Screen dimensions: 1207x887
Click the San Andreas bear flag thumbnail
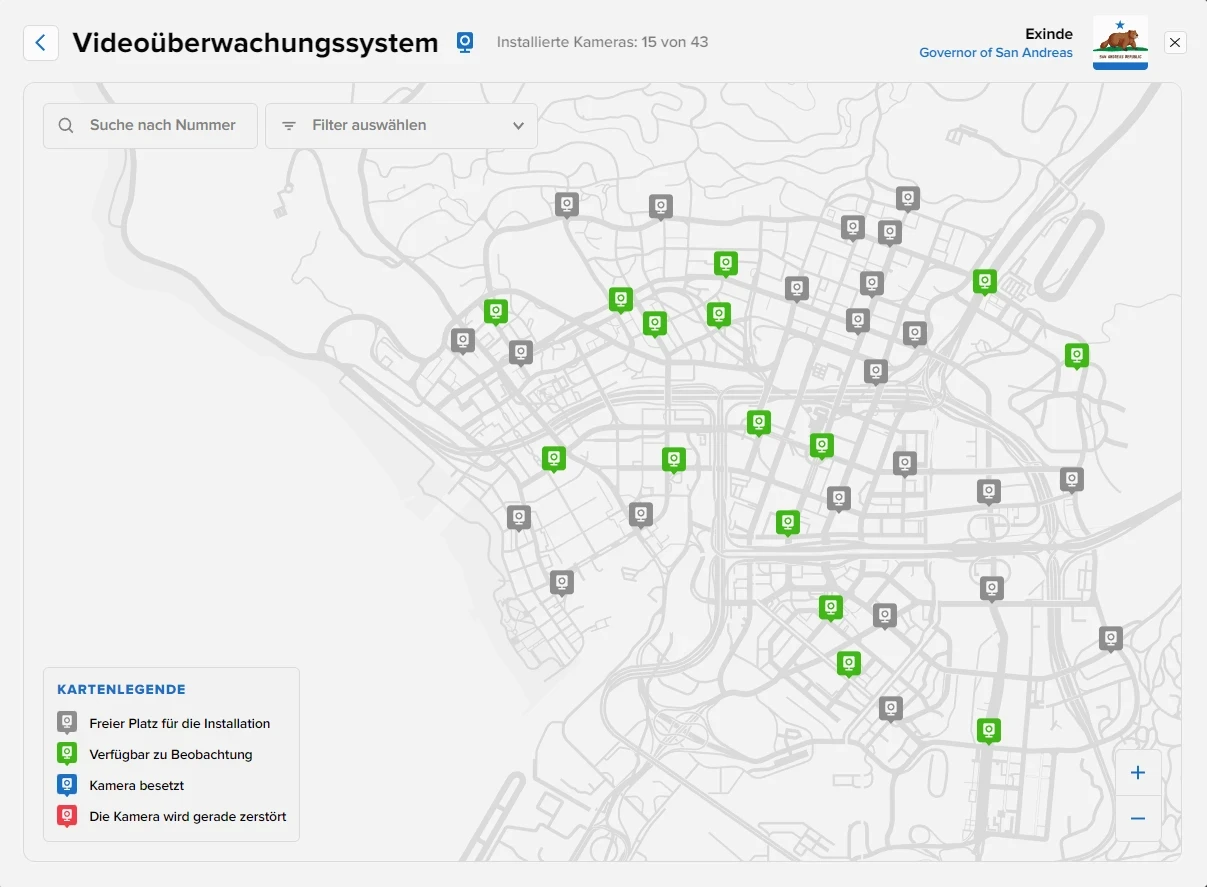tap(1119, 42)
